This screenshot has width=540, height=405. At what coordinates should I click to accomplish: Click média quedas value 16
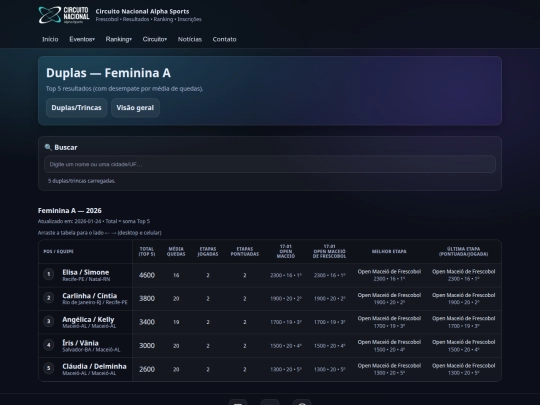[x=176, y=275]
